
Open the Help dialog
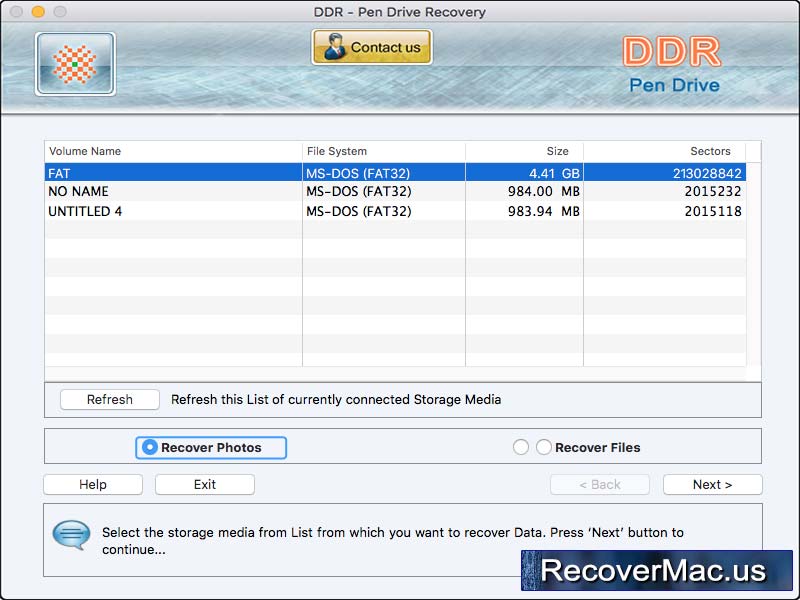(x=92, y=484)
